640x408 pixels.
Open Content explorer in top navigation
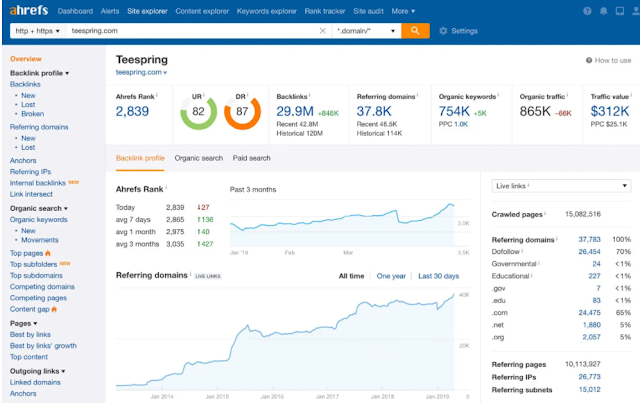(x=202, y=11)
